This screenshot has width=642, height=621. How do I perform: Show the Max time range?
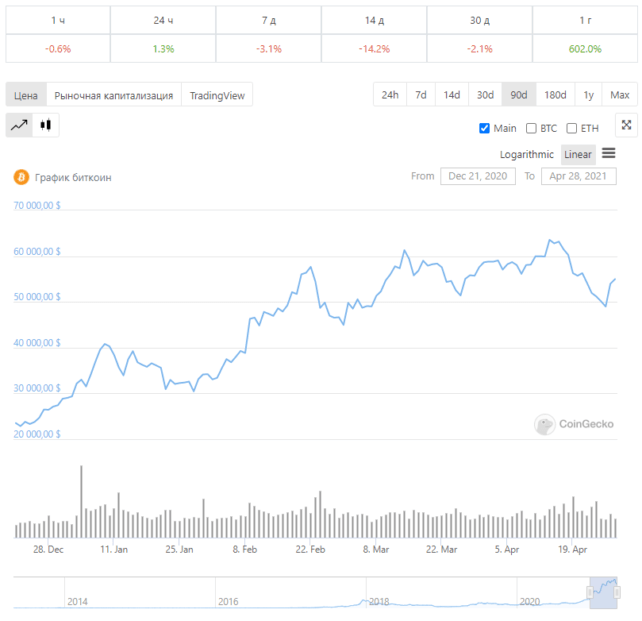tap(620, 95)
